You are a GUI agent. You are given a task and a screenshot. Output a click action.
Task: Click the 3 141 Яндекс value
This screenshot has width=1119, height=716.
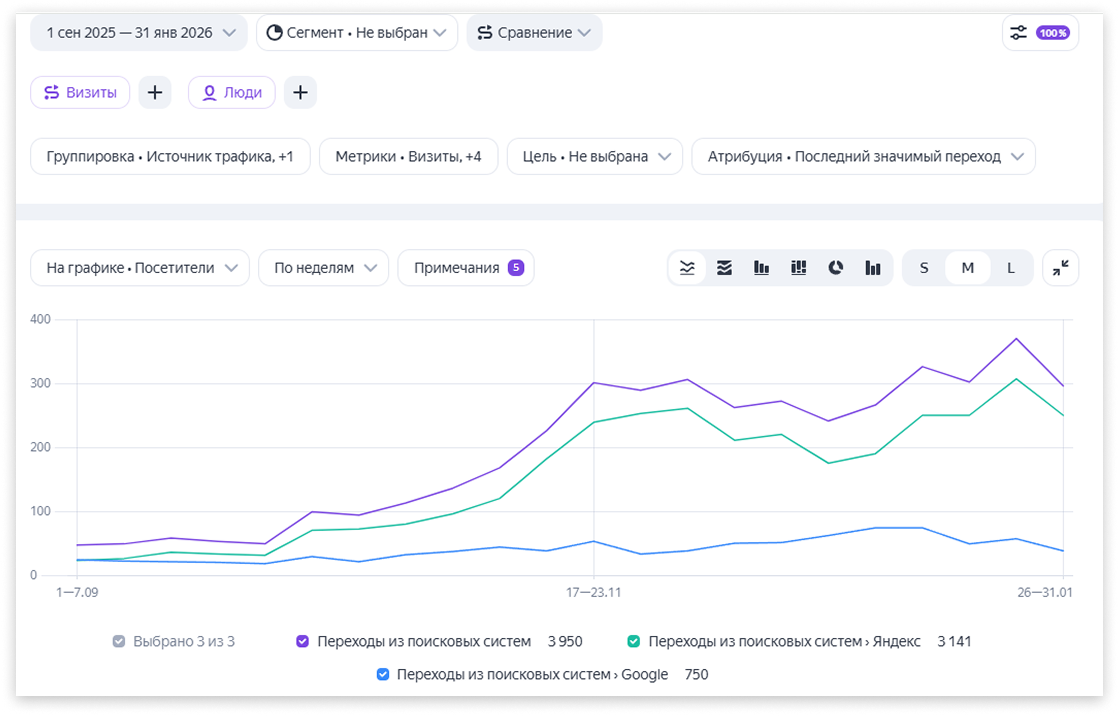(x=954, y=641)
